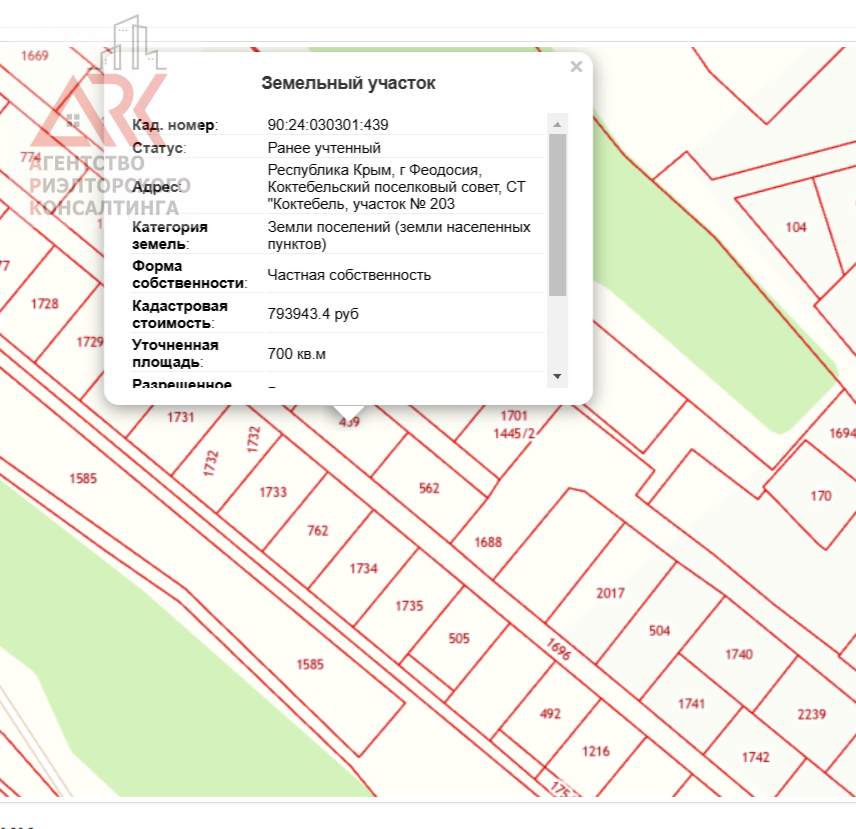Select parcel 1735 on the map
This screenshot has height=829, width=856.
point(409,606)
